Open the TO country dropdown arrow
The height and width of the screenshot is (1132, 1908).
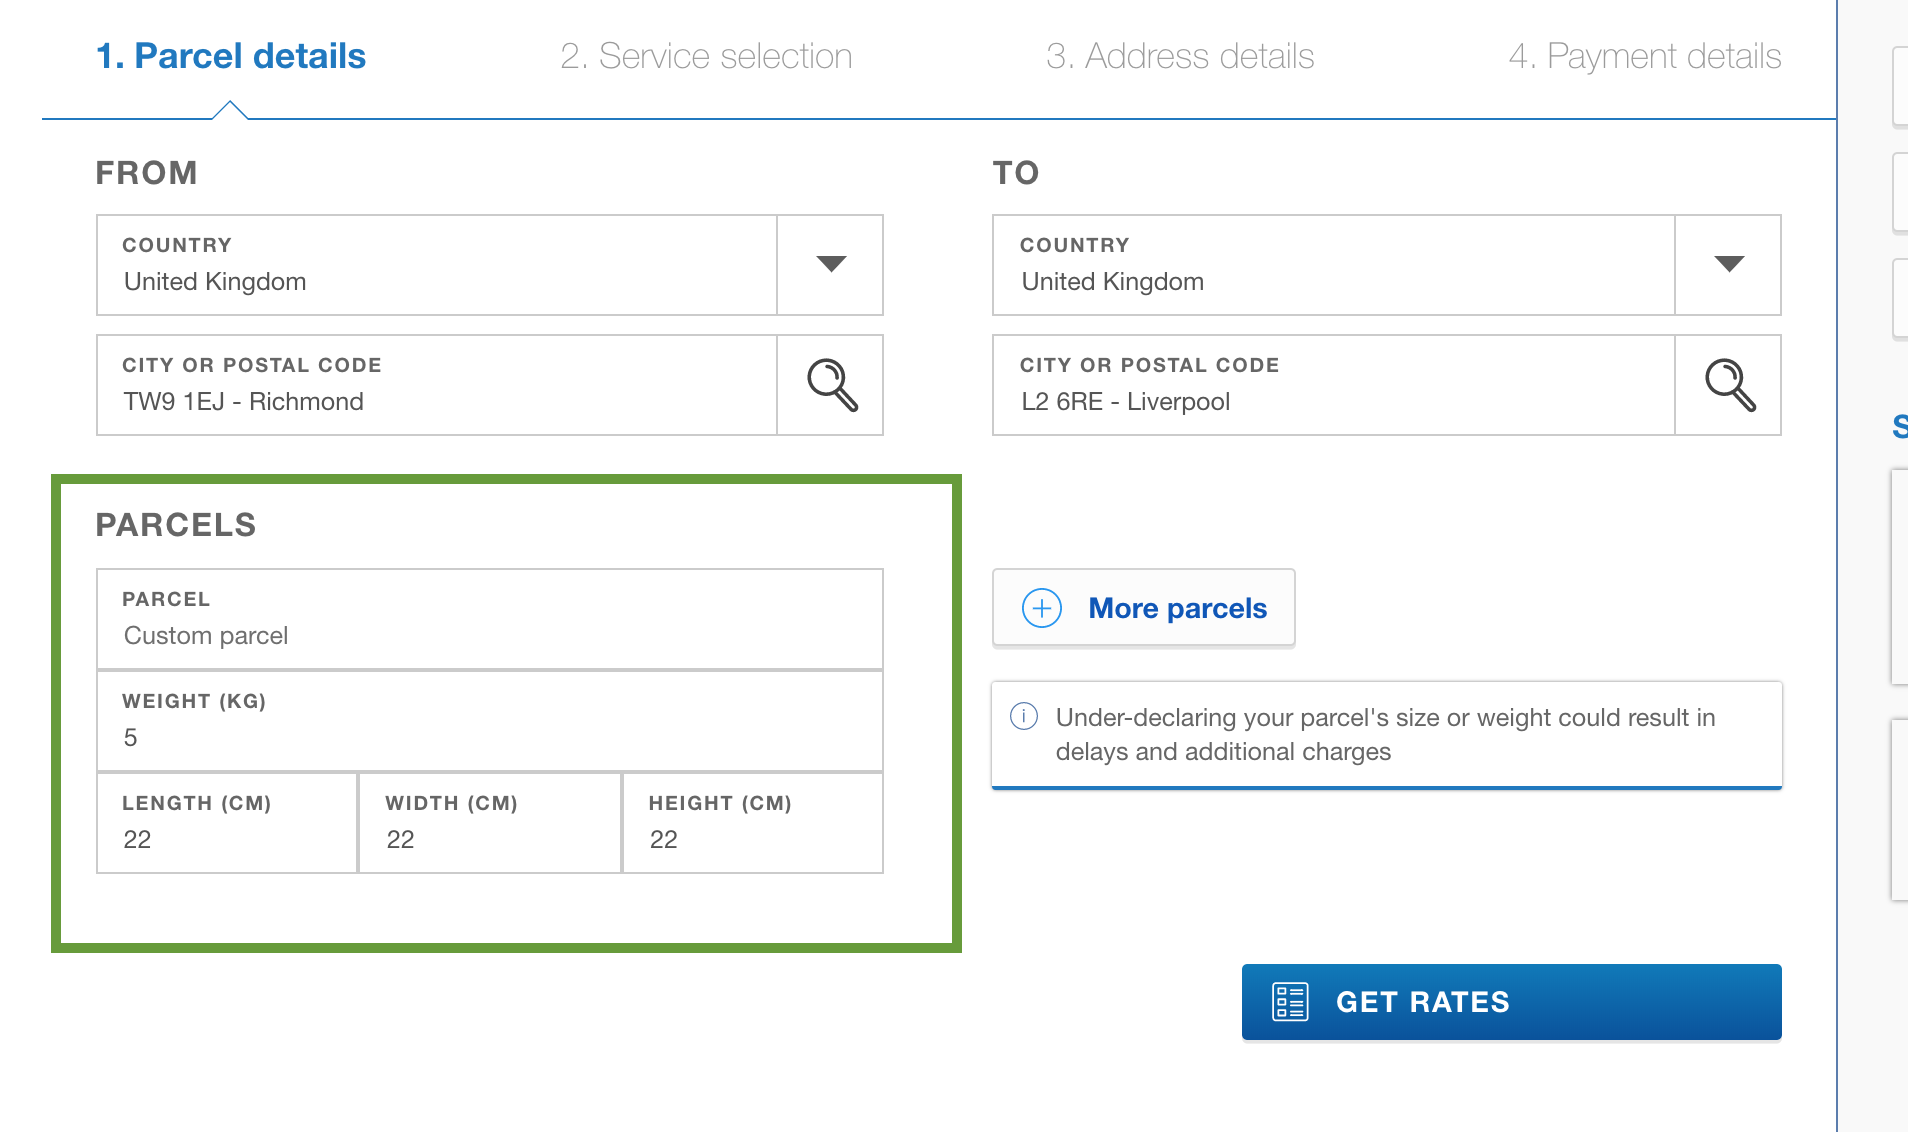1729,264
